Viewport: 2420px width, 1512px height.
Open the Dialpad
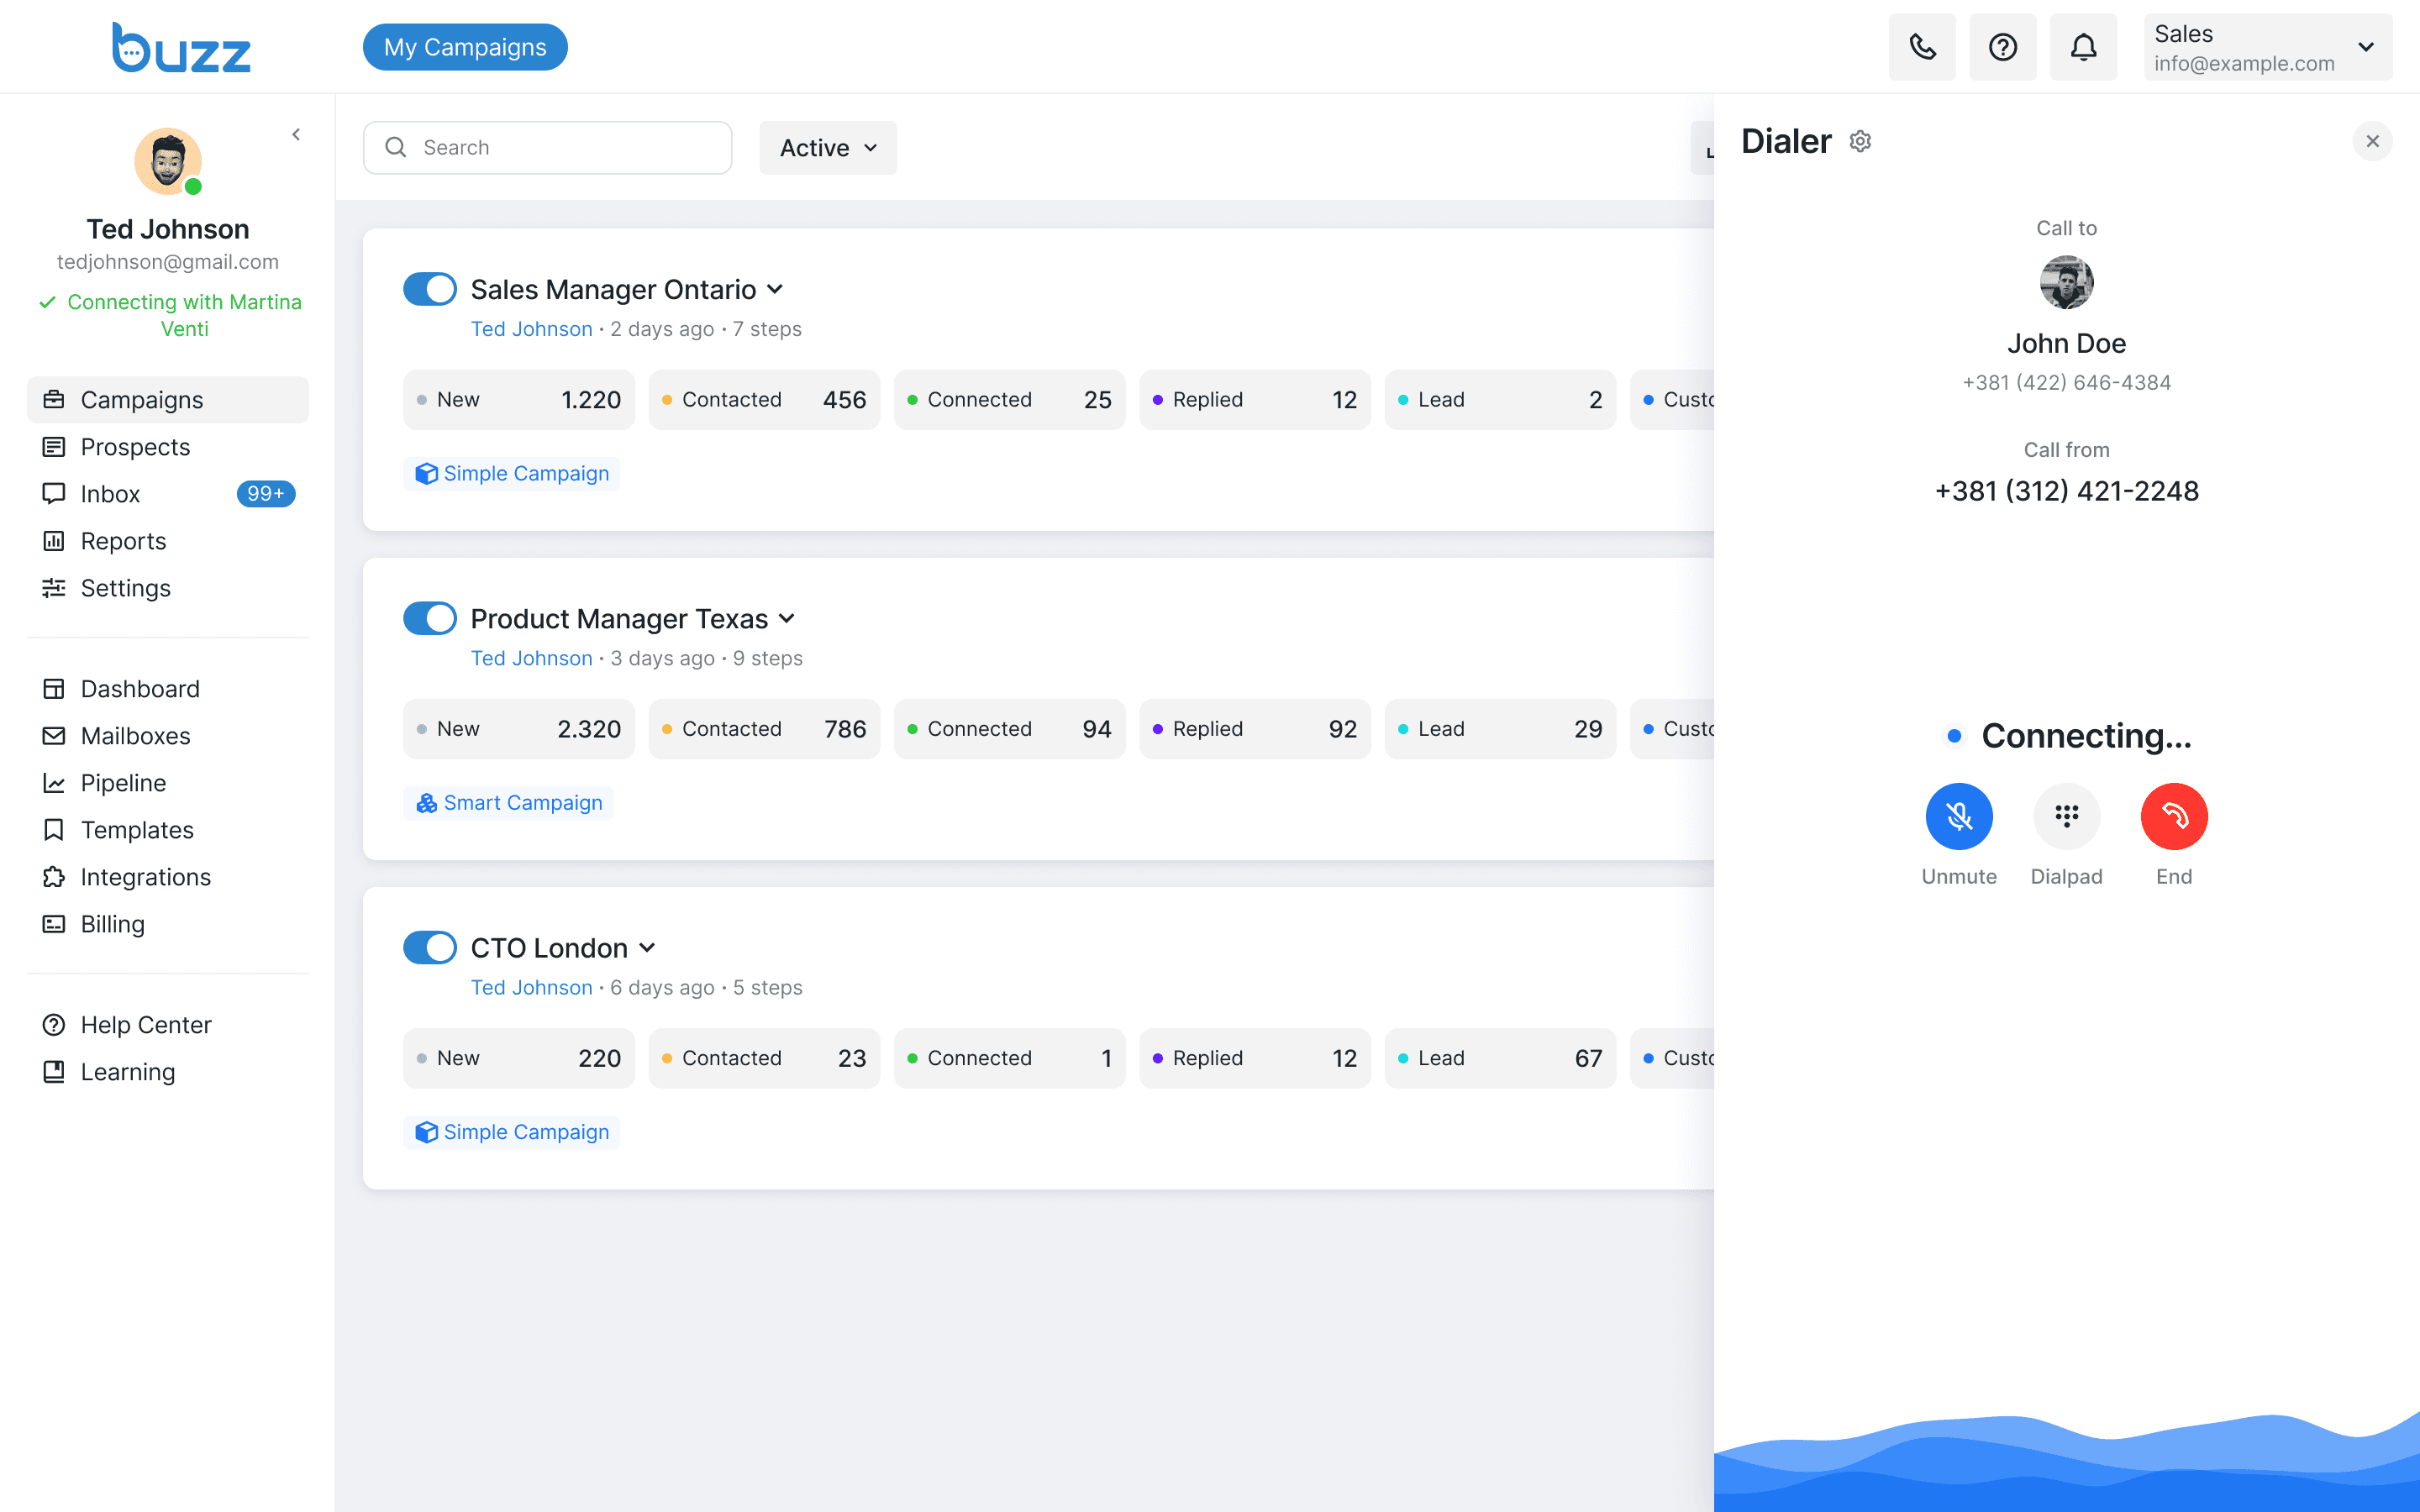point(2066,816)
